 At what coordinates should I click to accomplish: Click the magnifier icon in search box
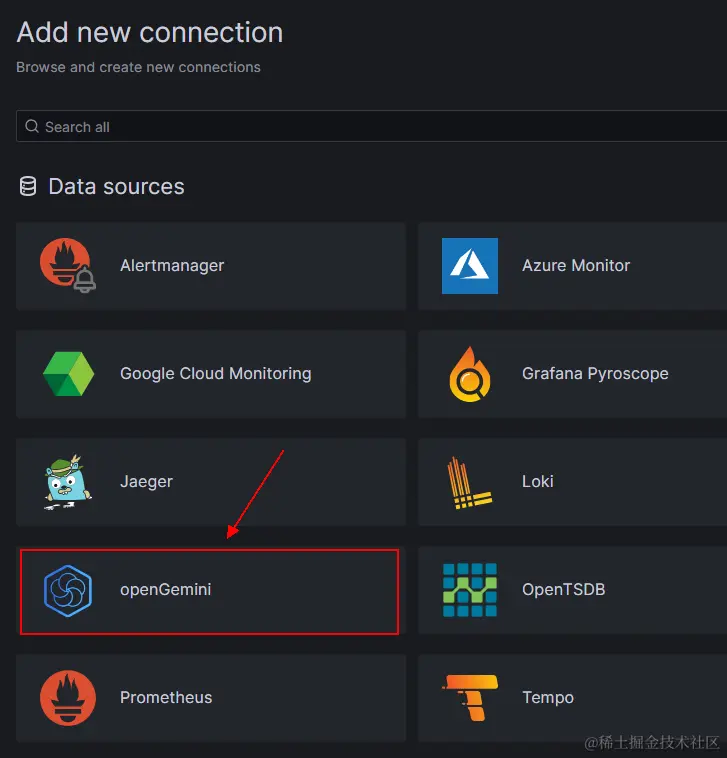pyautogui.click(x=32, y=126)
